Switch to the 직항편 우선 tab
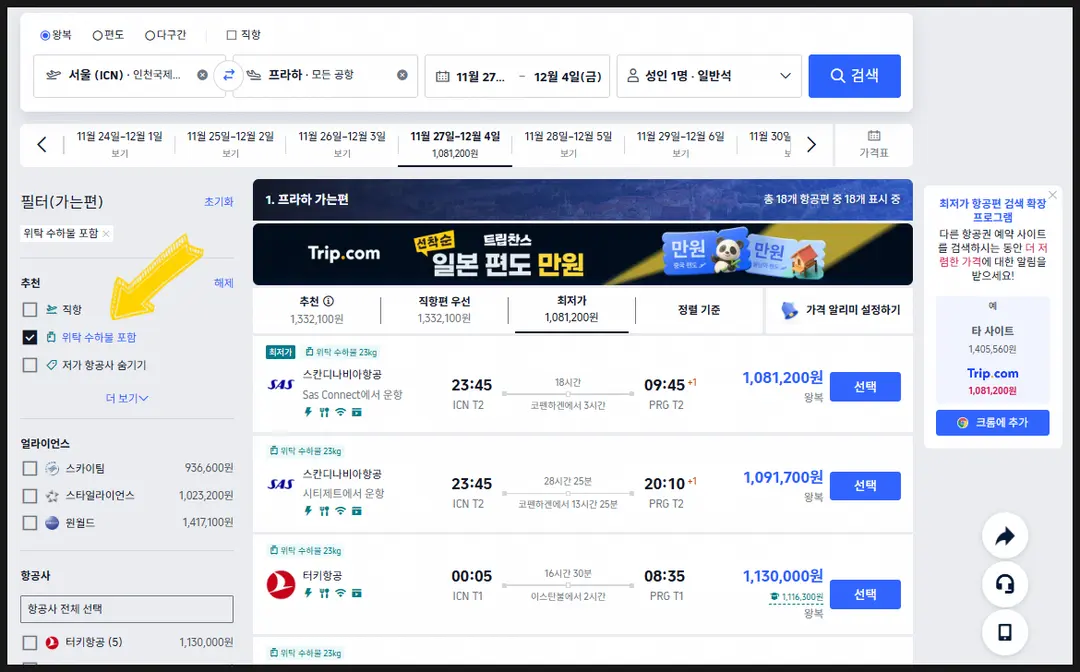This screenshot has height=672, width=1080. pos(444,310)
